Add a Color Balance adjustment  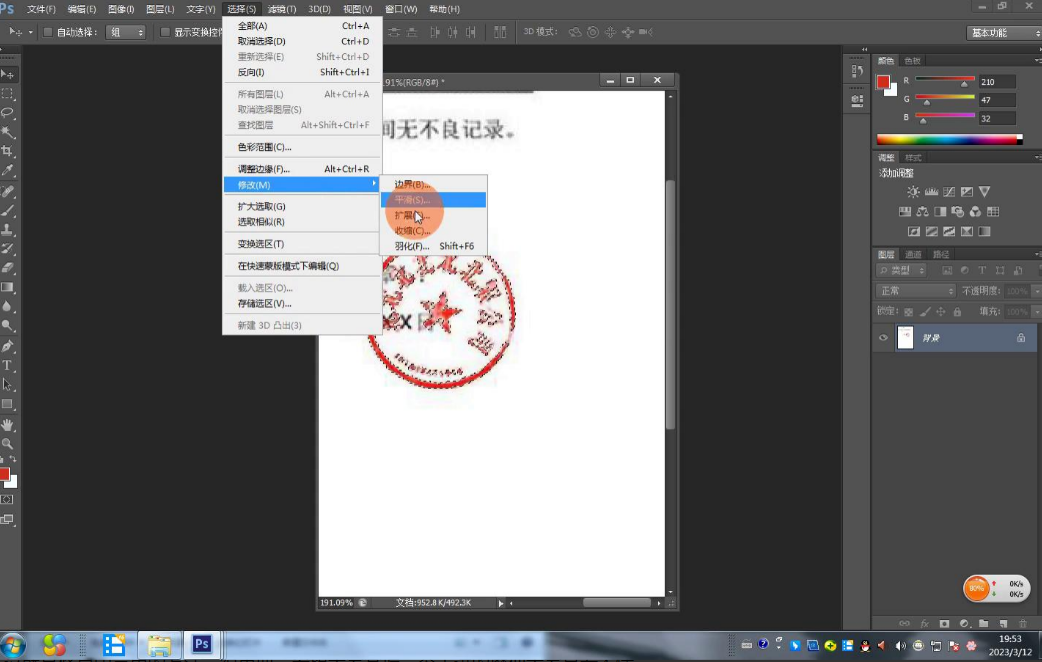(922, 211)
